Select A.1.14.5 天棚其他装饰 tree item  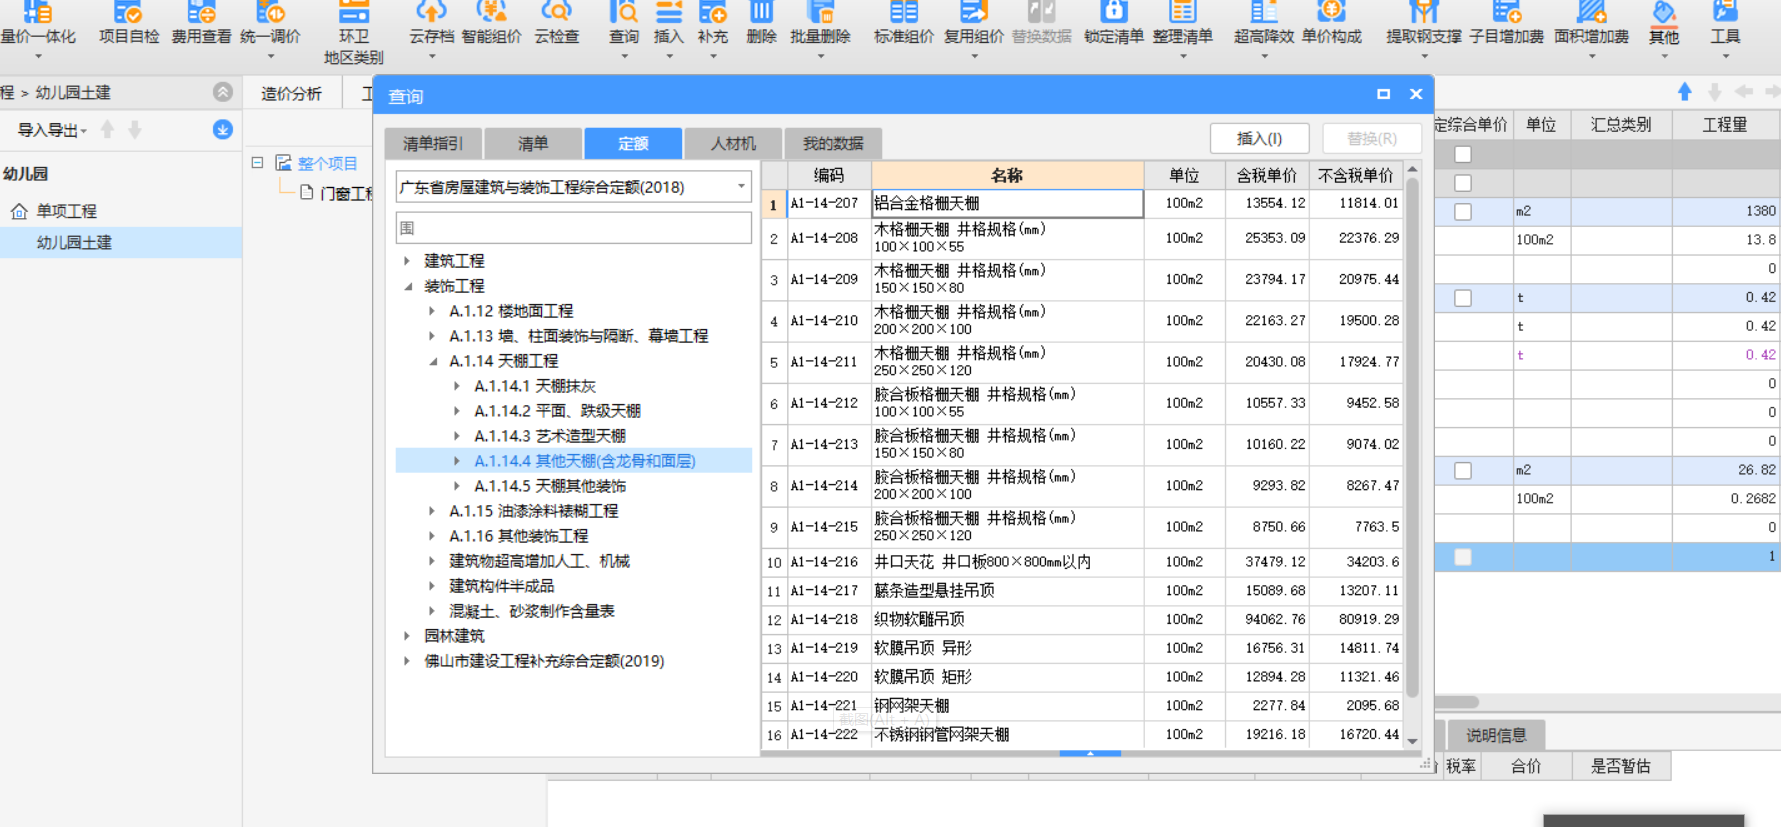(550, 486)
